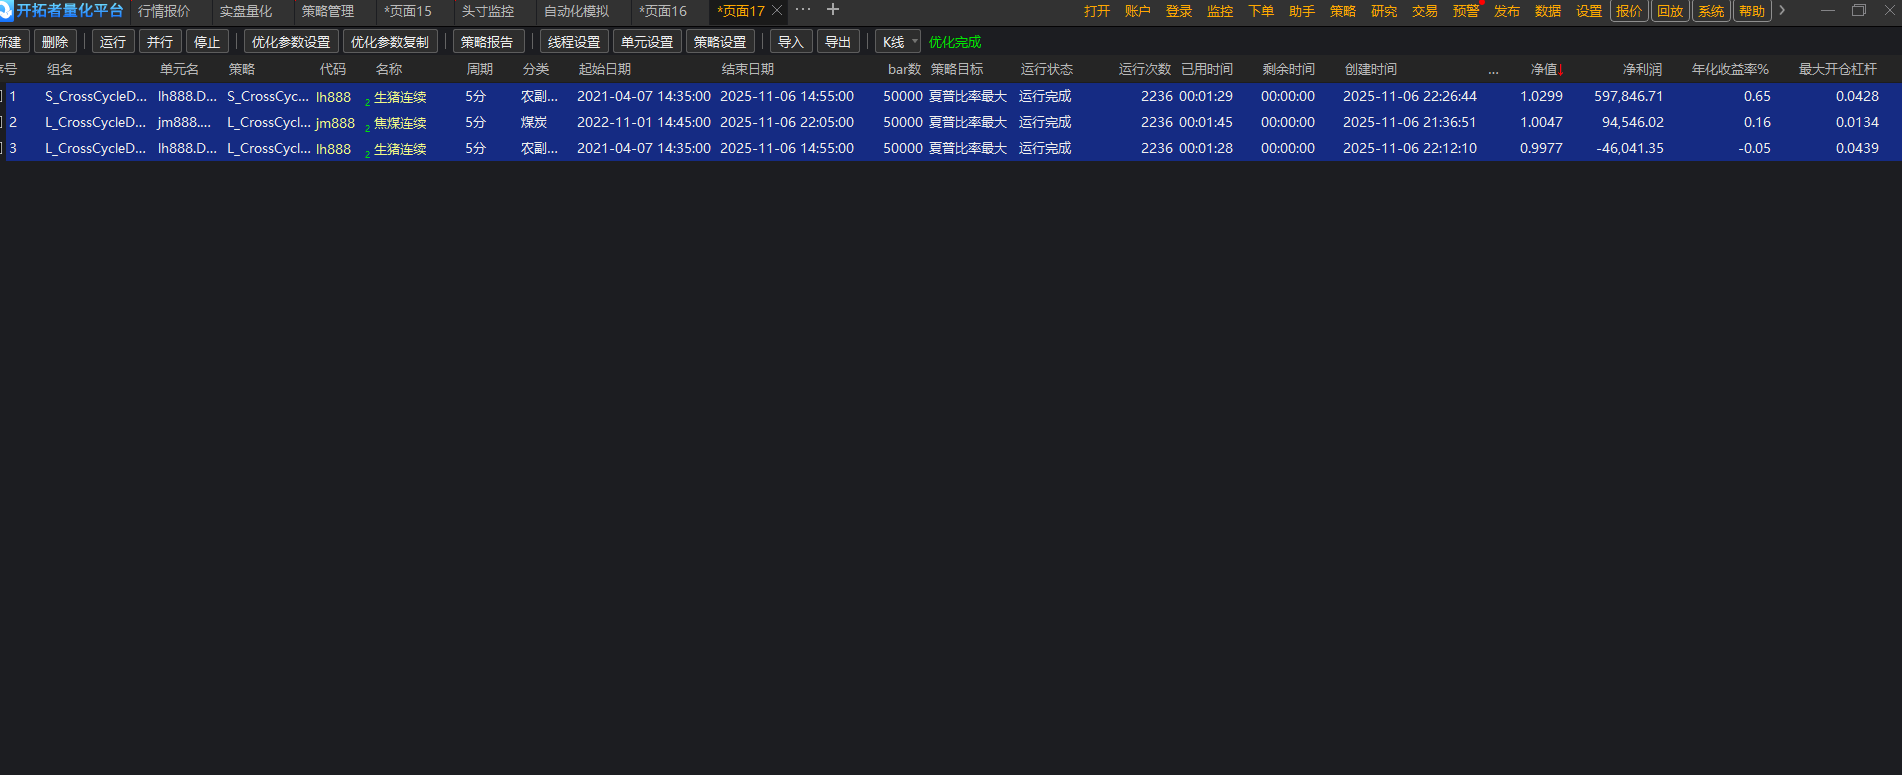Screen dimensions: 1902x775
Task: Click the 策略报告 button
Action: tap(487, 42)
